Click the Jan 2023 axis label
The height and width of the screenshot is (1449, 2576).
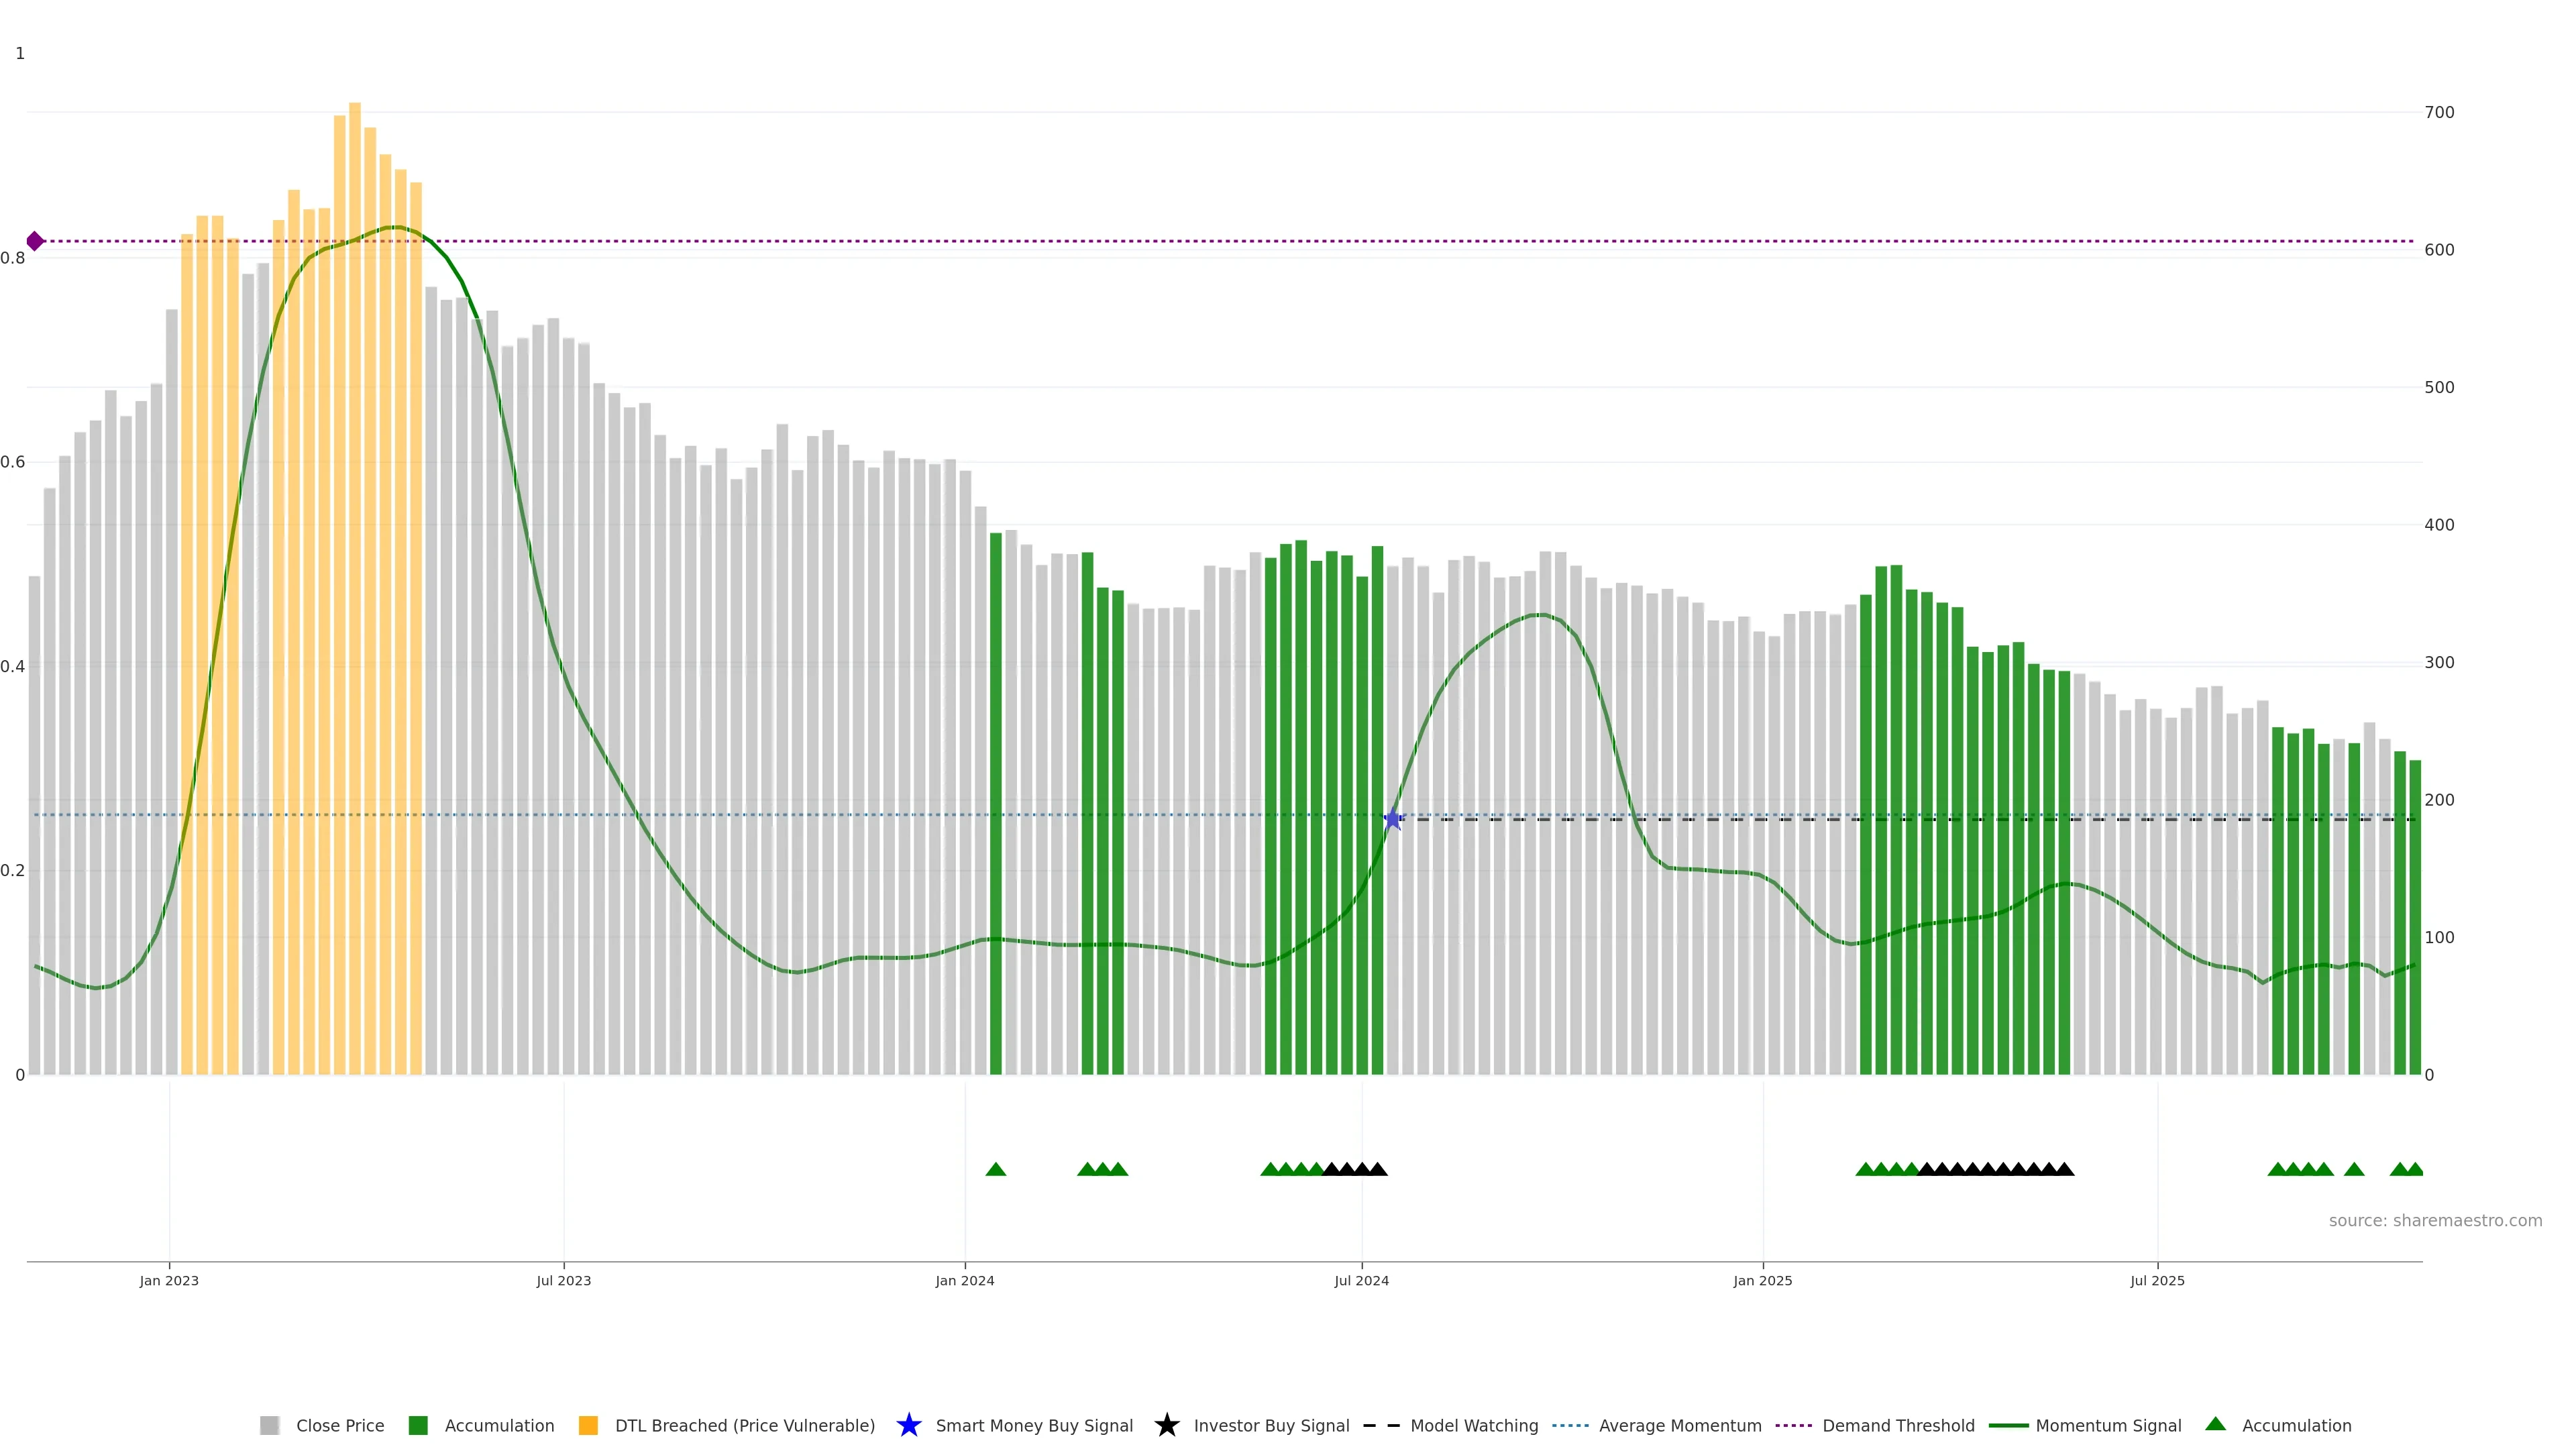point(169,1280)
